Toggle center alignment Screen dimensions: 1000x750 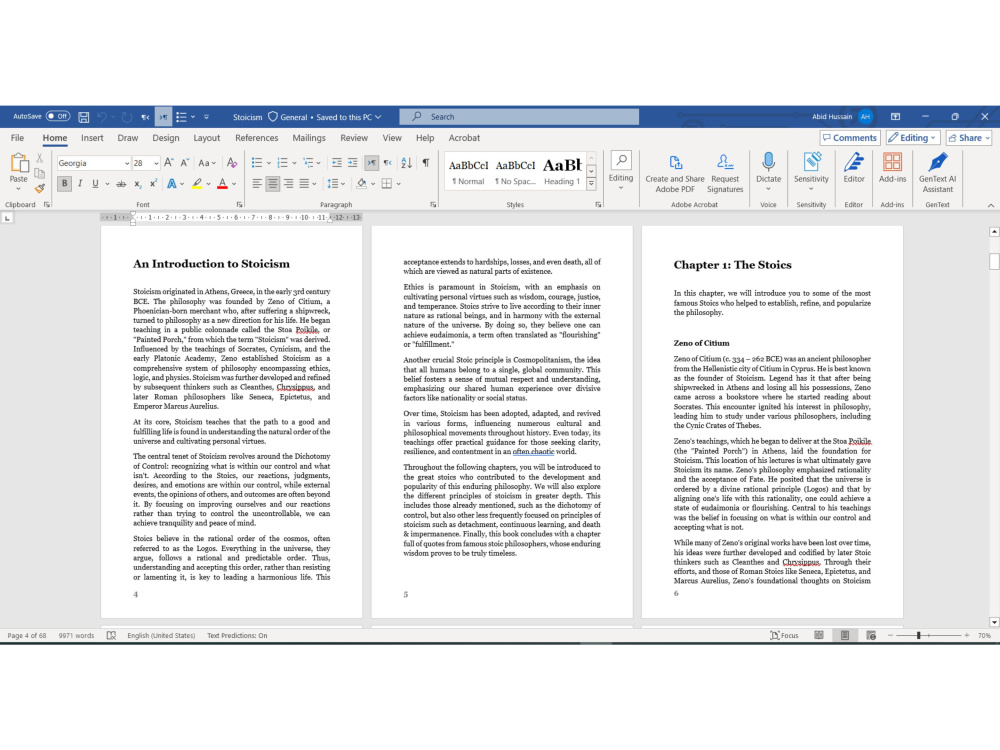click(x=273, y=184)
